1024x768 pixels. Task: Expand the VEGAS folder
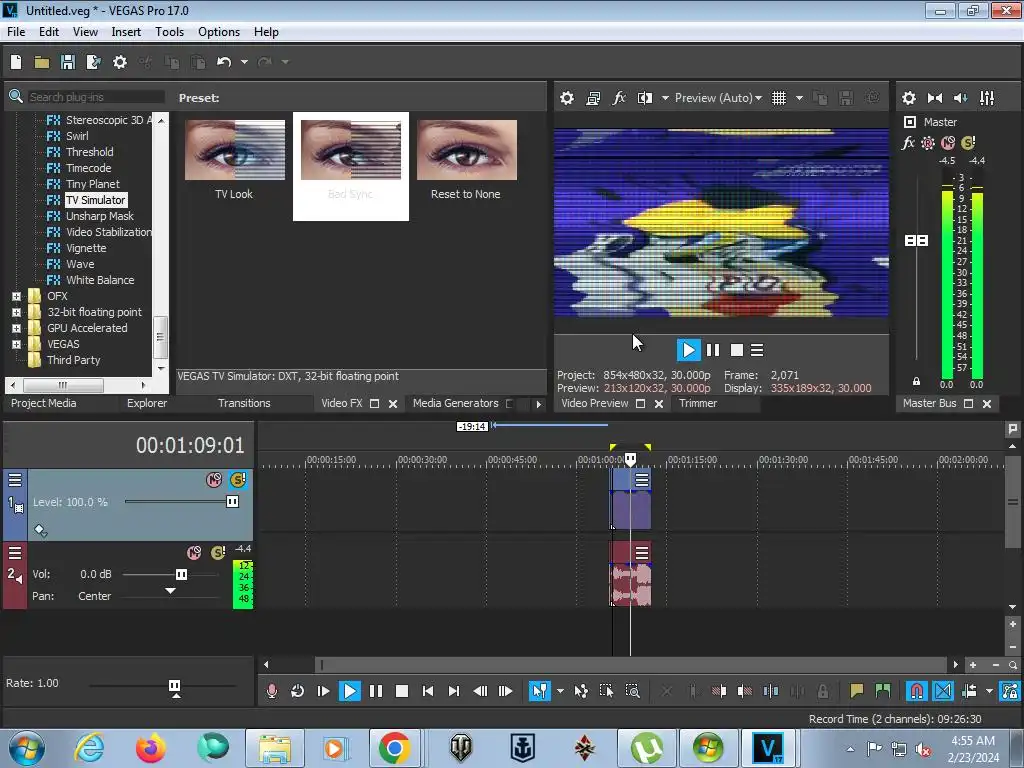tap(16, 344)
